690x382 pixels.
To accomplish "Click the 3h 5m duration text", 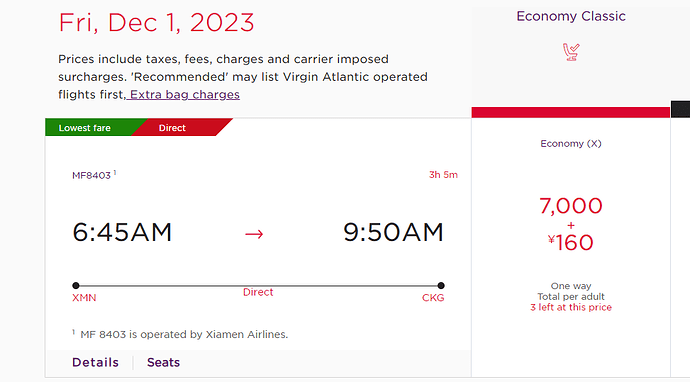I will pyautogui.click(x=444, y=175).
